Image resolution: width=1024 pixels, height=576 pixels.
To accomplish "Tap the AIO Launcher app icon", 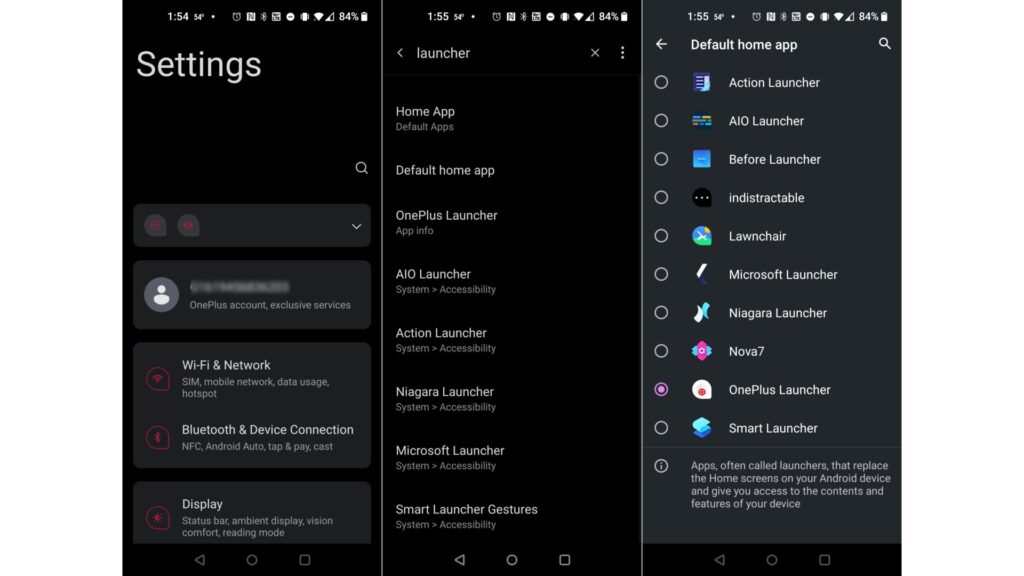I will (x=701, y=121).
